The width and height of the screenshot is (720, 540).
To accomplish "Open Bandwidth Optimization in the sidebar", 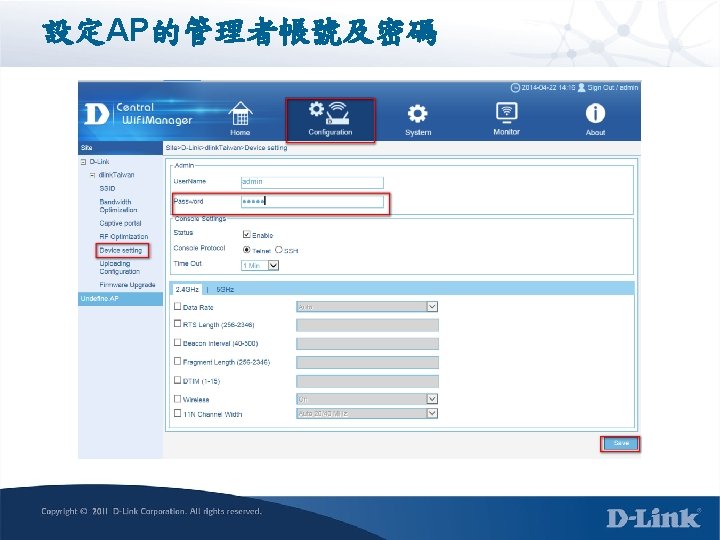I will tap(118, 206).
